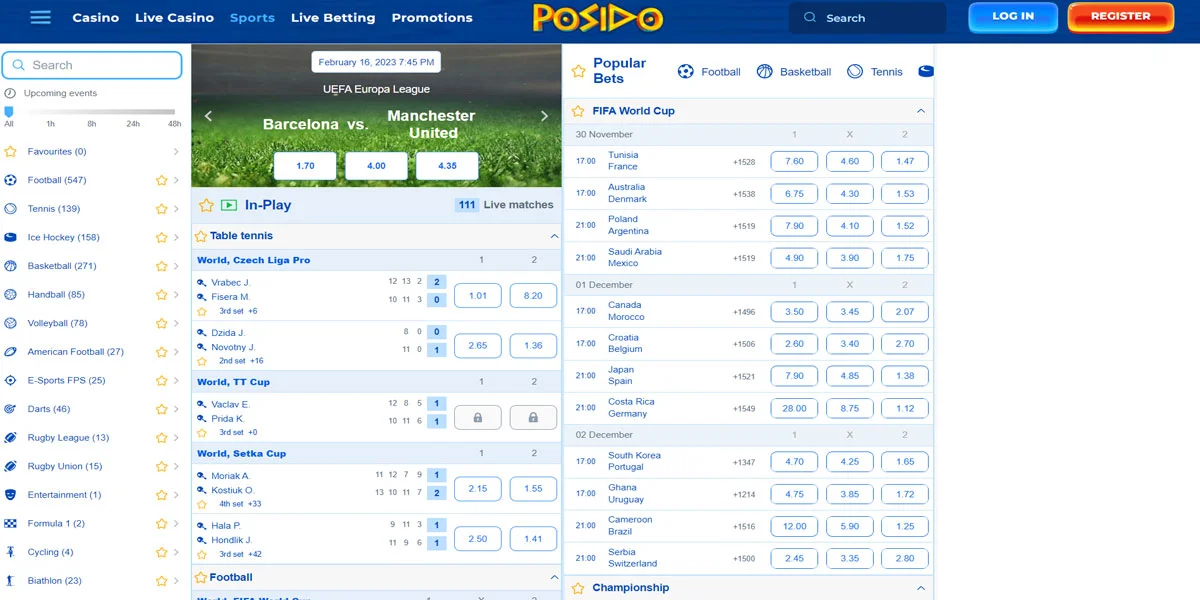Expand the Handball (85) sidebar arrow
The height and width of the screenshot is (600, 1200).
(176, 295)
